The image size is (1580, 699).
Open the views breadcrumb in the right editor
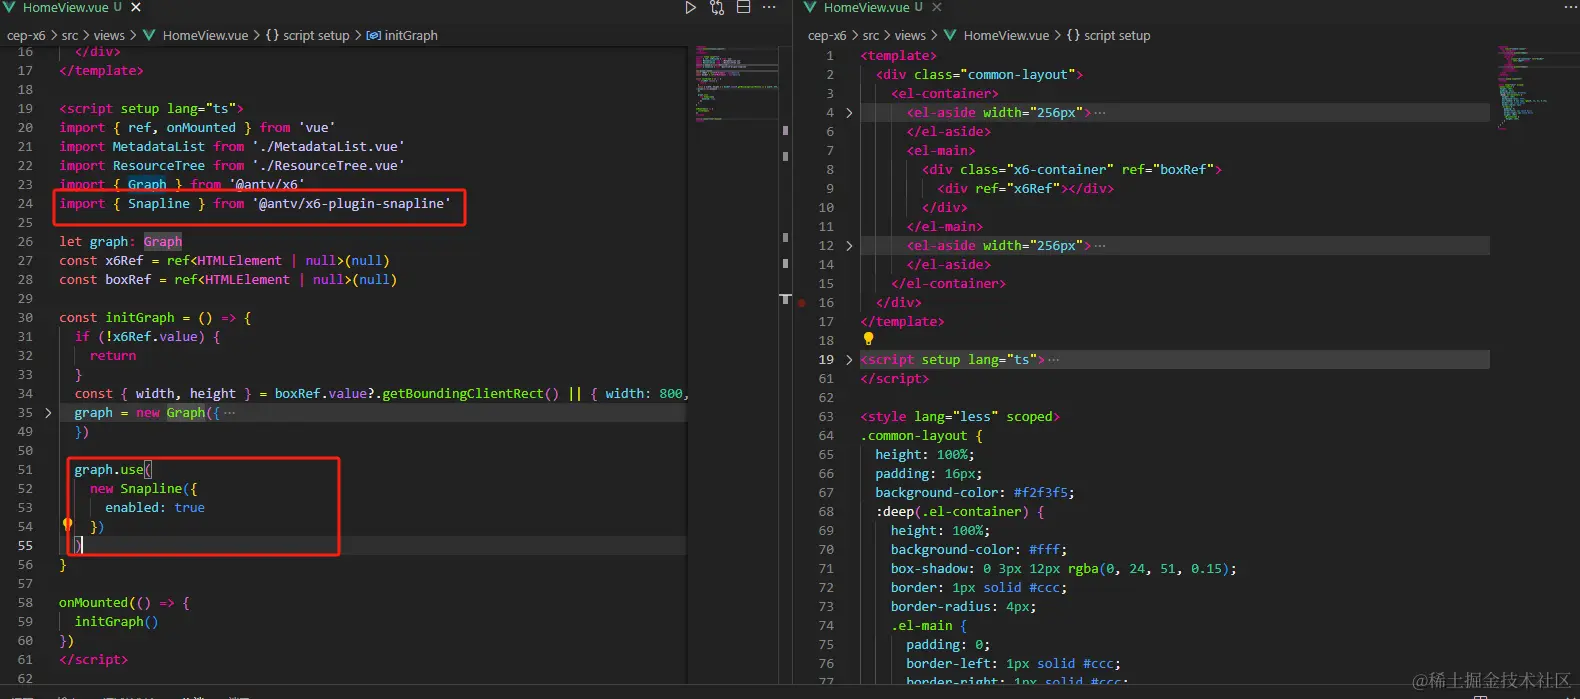click(910, 35)
